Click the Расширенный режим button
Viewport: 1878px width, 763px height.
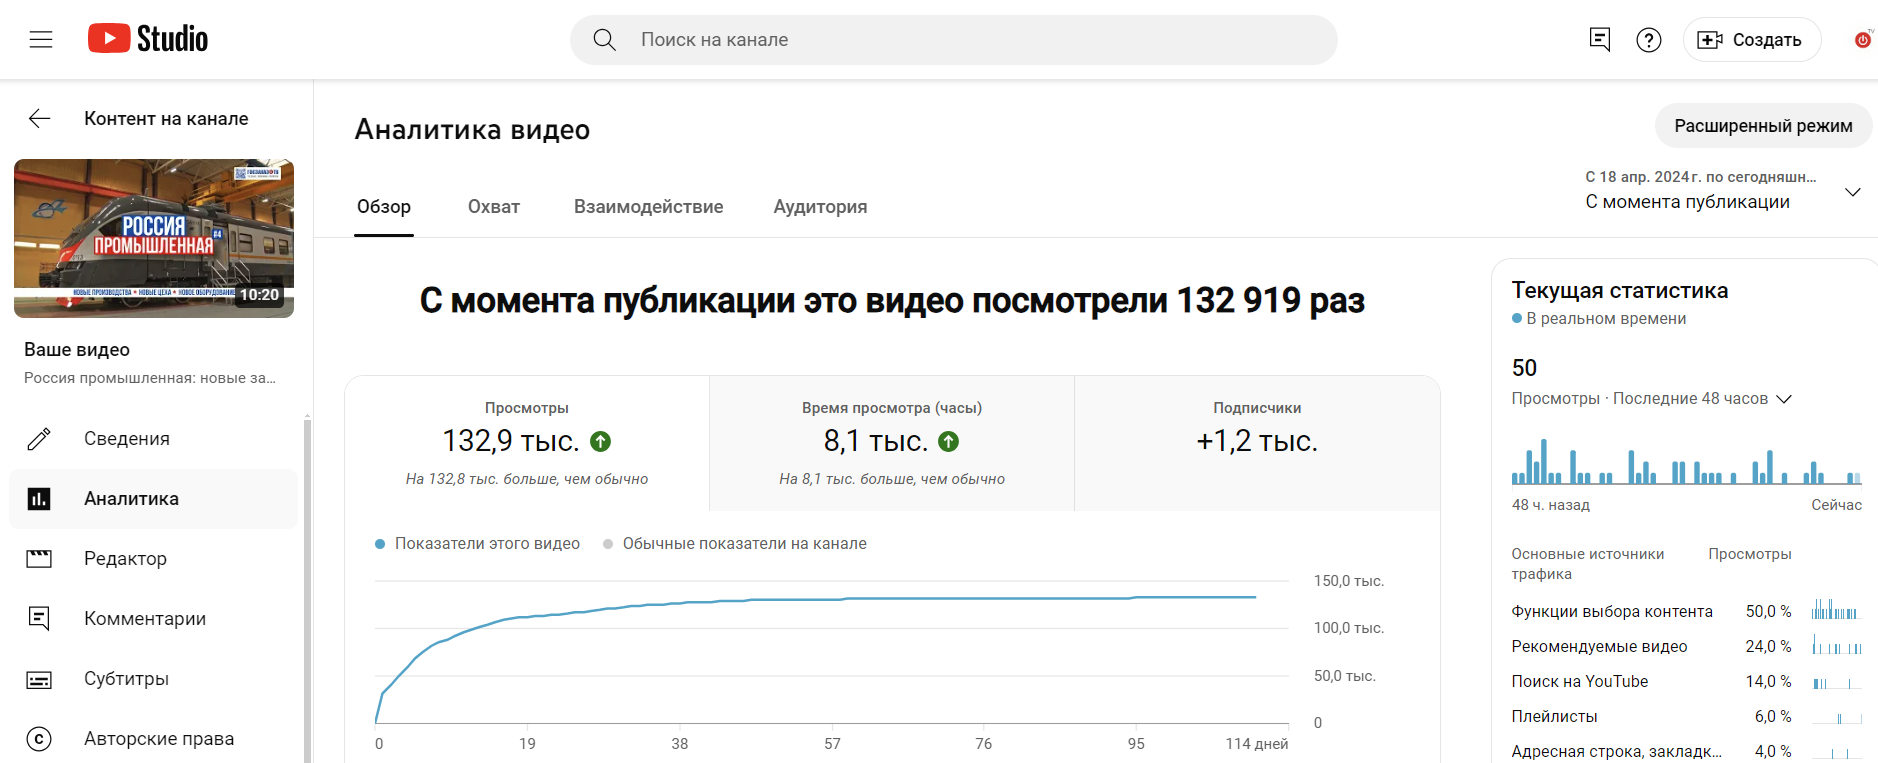1763,126
